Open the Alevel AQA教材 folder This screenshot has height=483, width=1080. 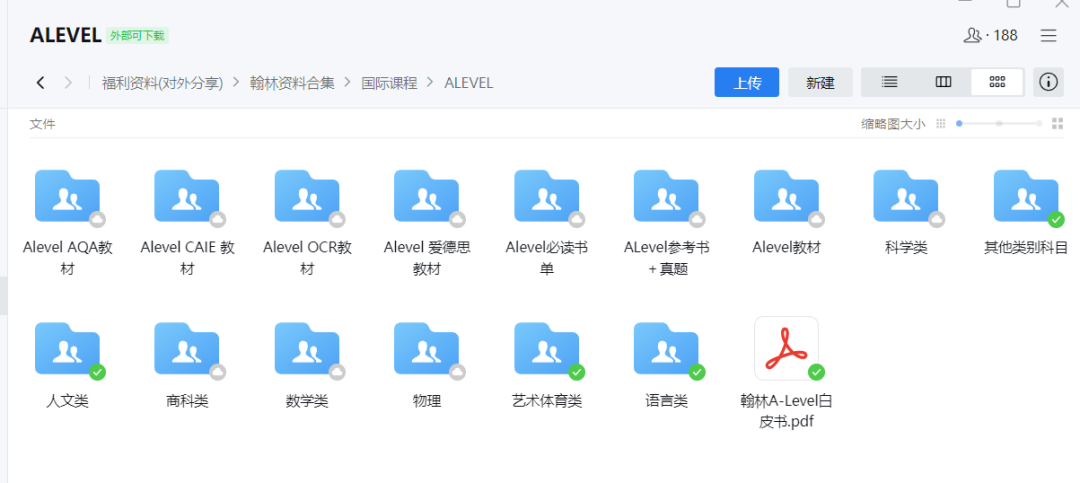tap(67, 196)
